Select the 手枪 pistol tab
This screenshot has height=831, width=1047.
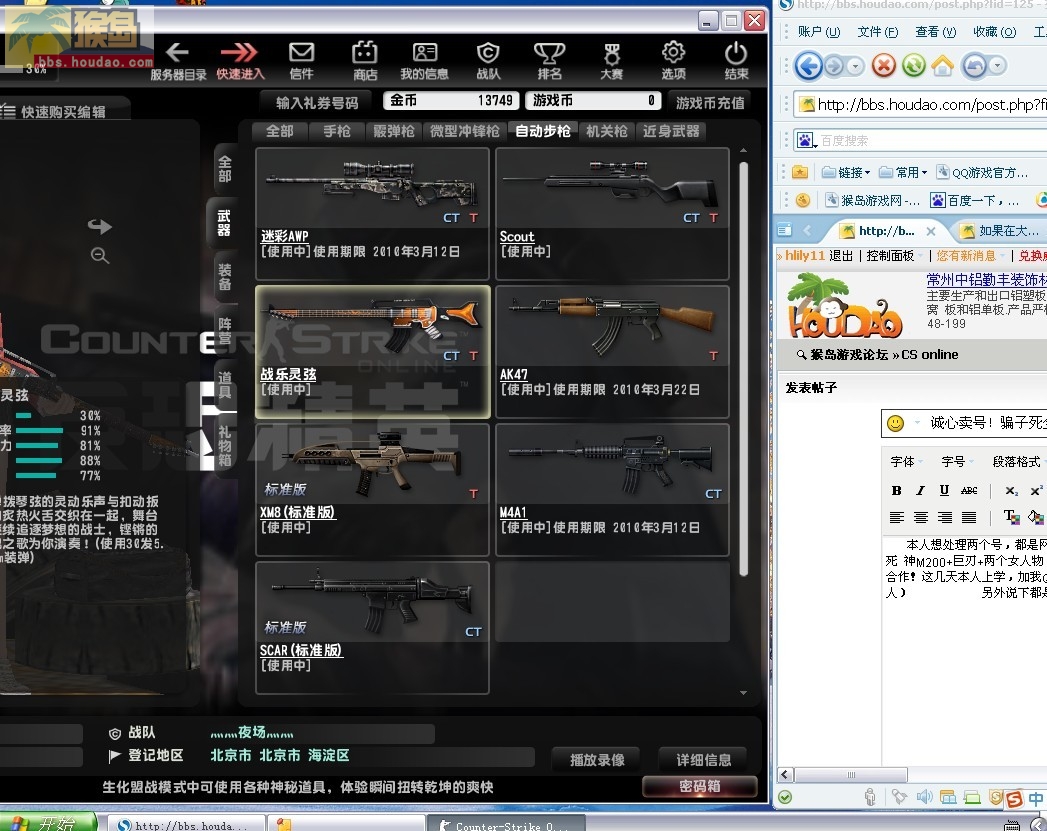pos(337,131)
